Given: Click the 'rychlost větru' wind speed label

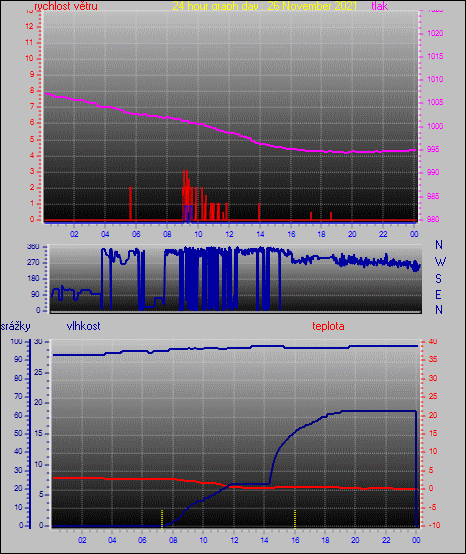Looking at the screenshot, I should coord(66,6).
